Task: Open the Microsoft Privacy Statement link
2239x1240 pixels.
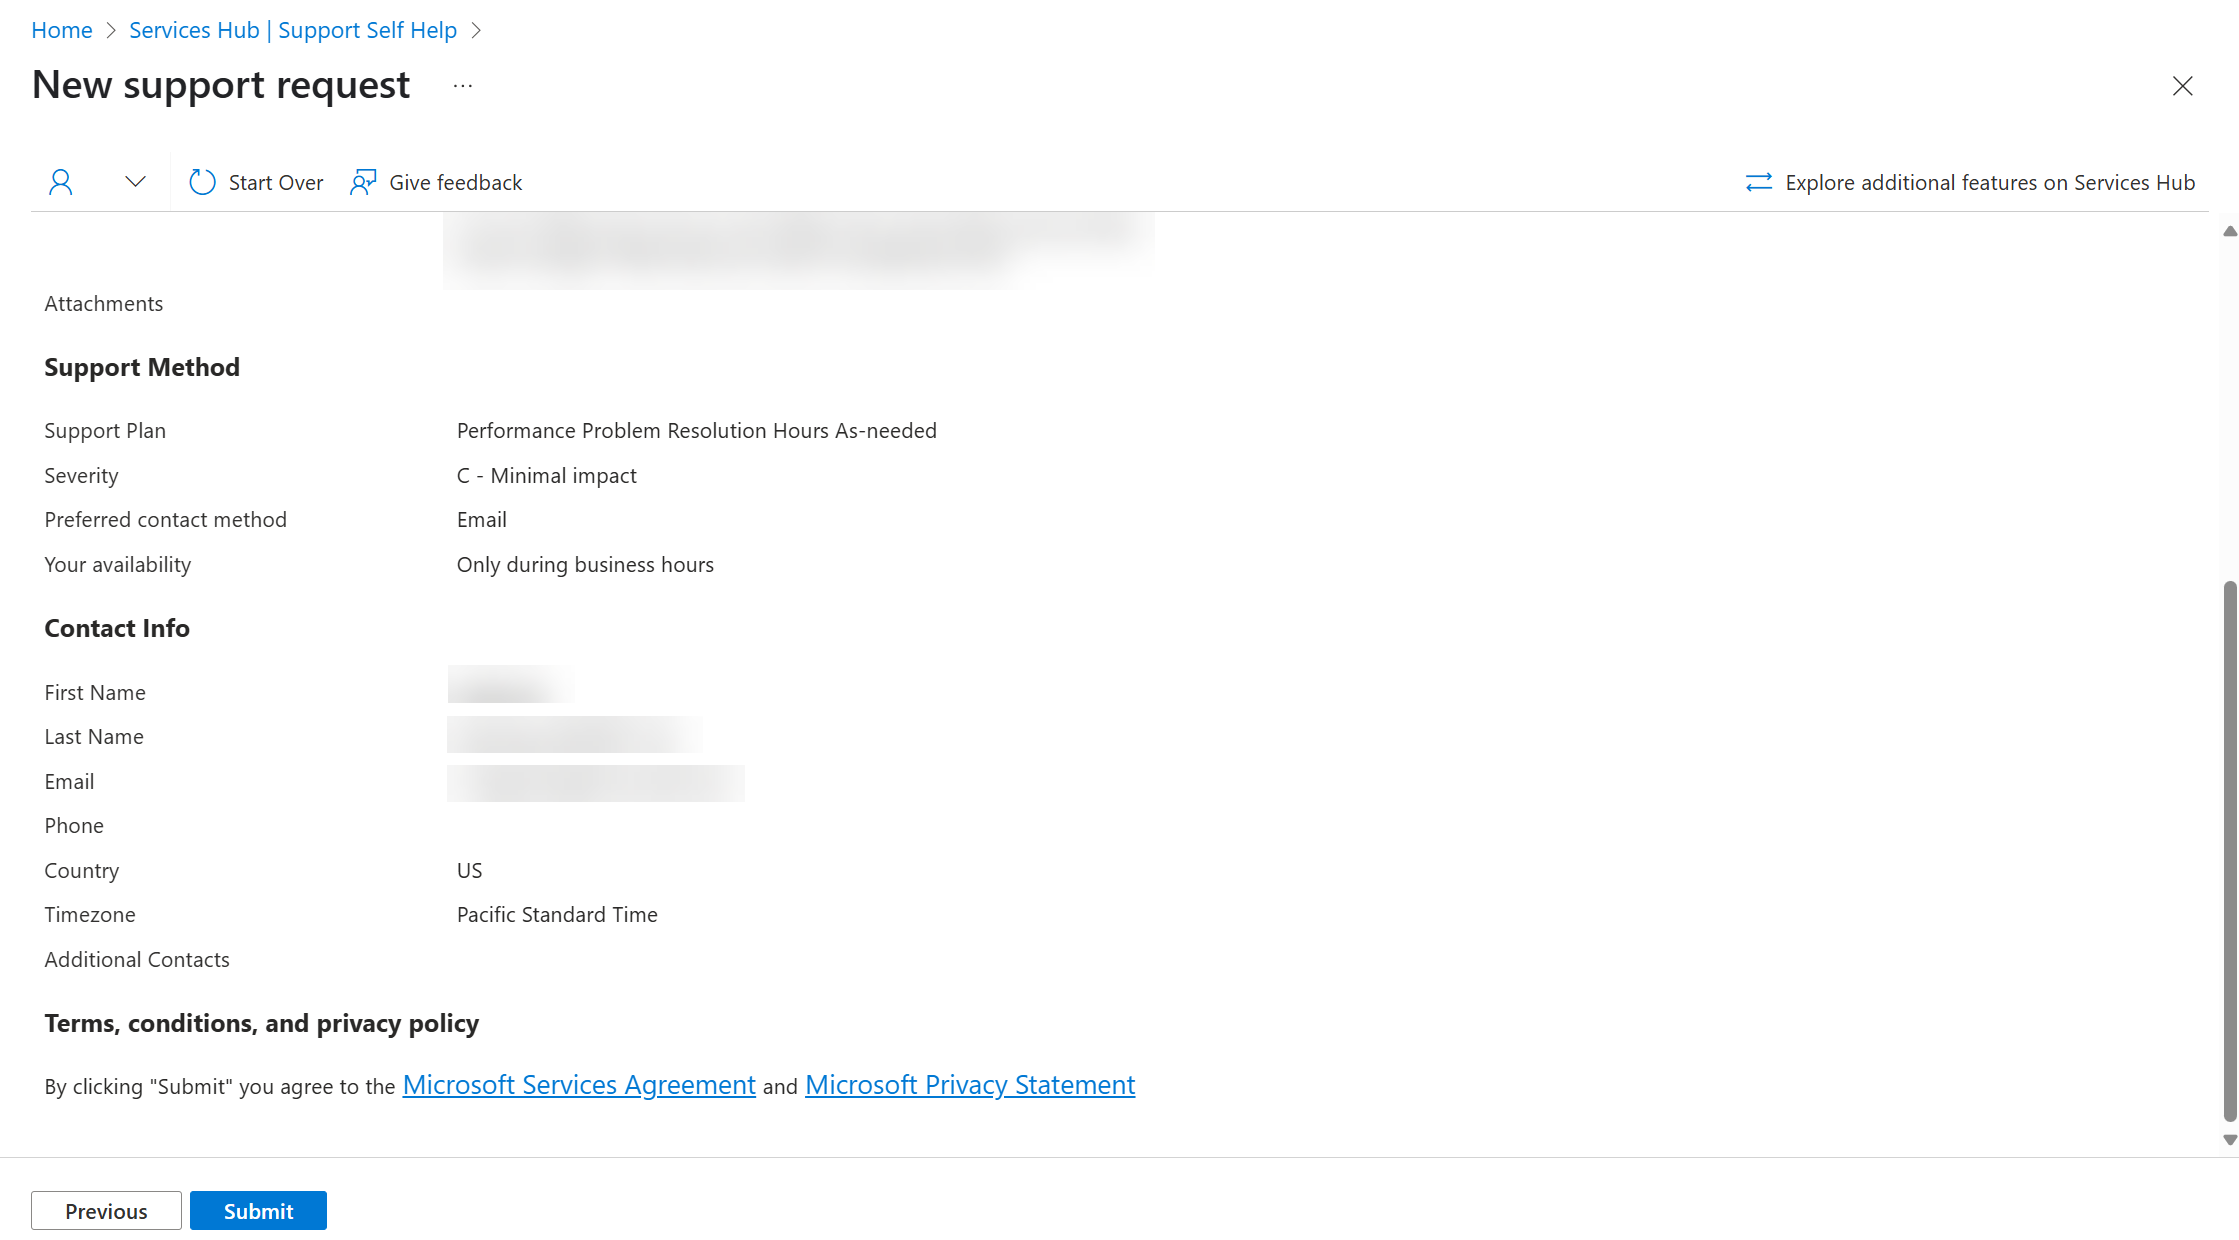Action: [971, 1084]
